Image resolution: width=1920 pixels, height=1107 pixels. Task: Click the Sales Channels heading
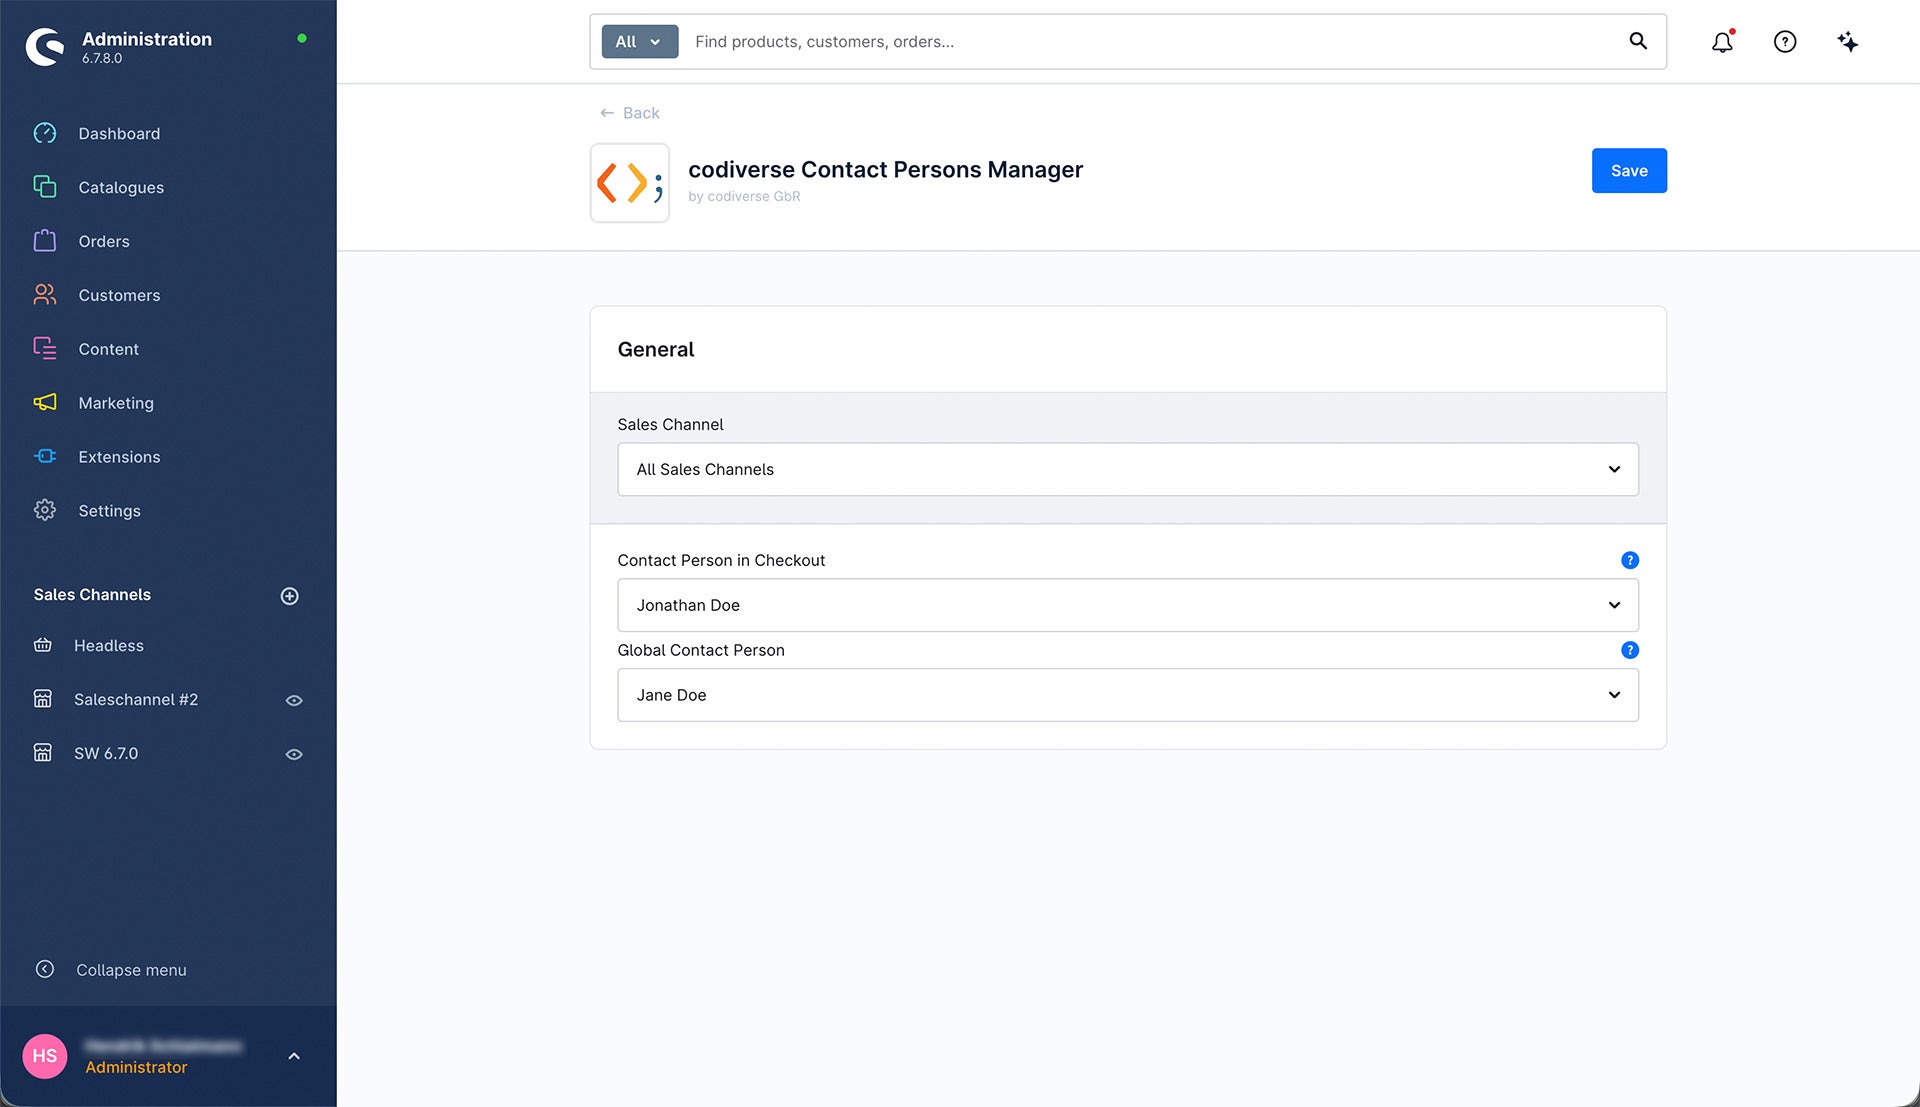[x=92, y=595]
